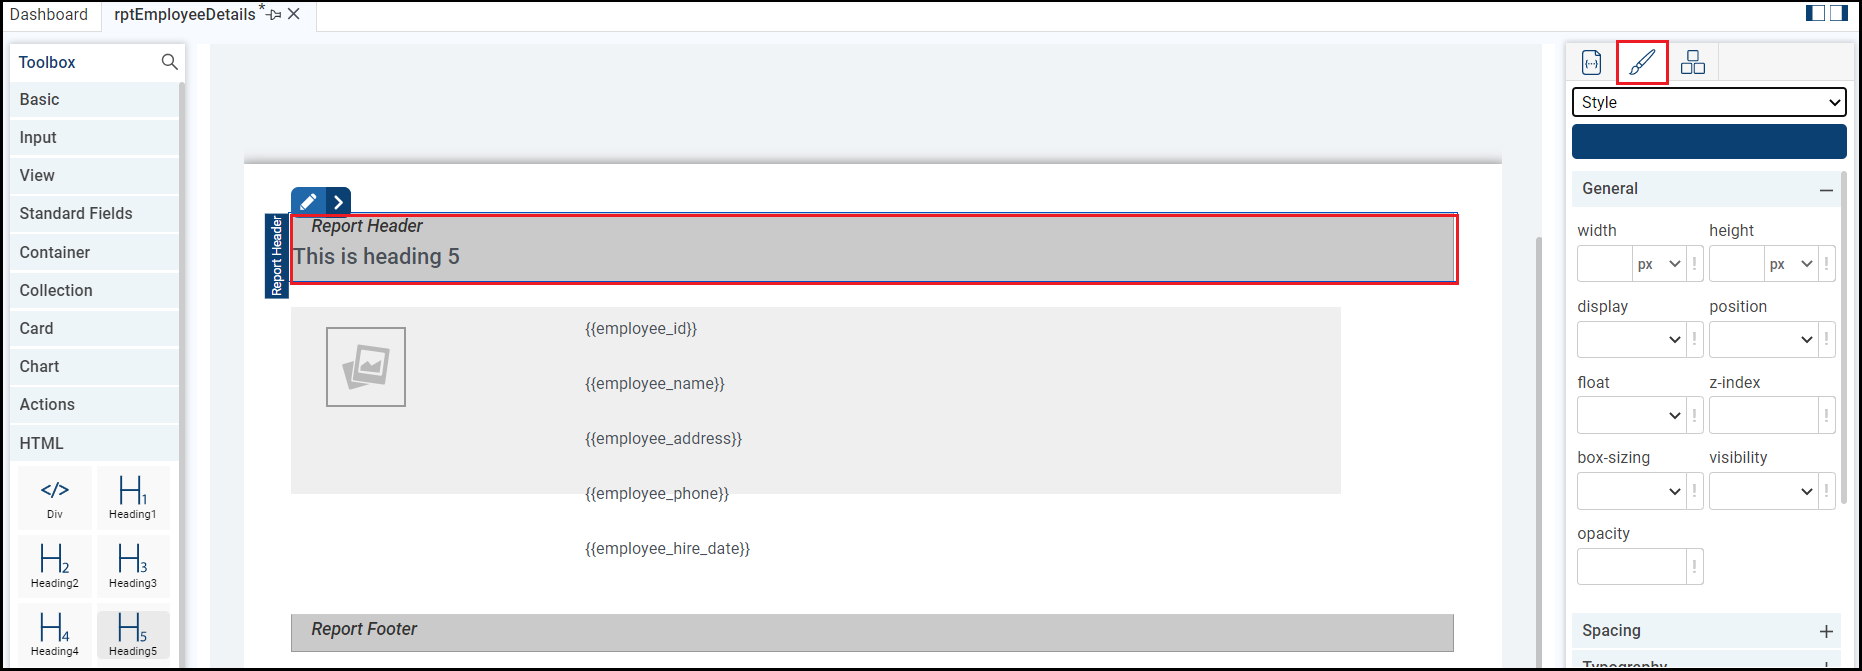Open the Style dropdown
Viewport: 1862px width, 671px height.
[1708, 102]
